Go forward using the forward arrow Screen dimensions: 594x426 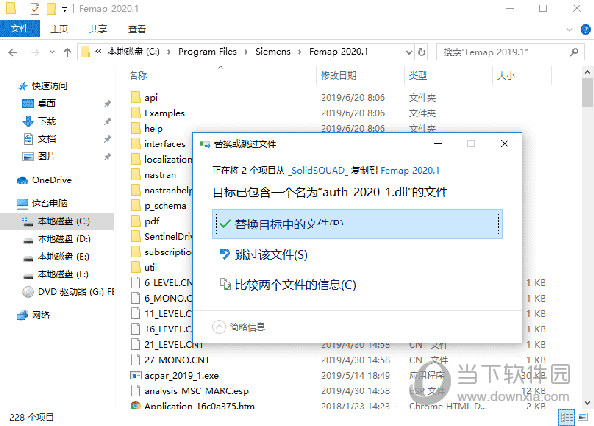tap(35, 52)
